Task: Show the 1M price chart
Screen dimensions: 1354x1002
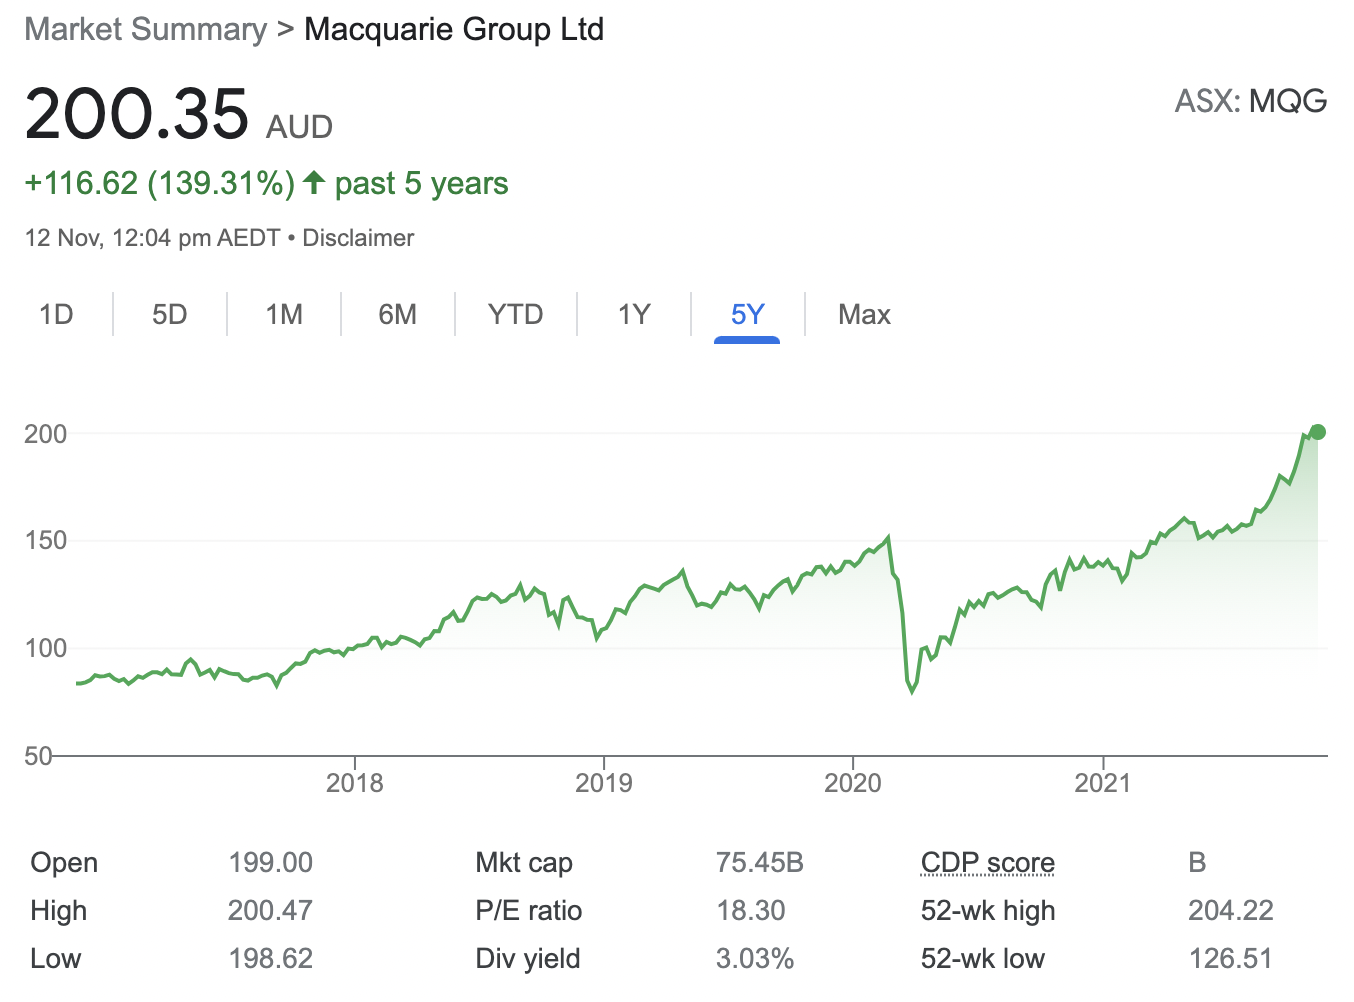Action: (x=284, y=315)
